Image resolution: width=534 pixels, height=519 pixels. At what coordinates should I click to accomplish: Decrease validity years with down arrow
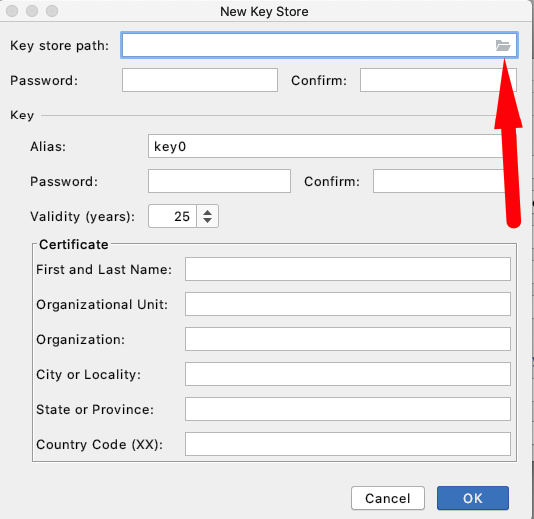tap(207, 221)
